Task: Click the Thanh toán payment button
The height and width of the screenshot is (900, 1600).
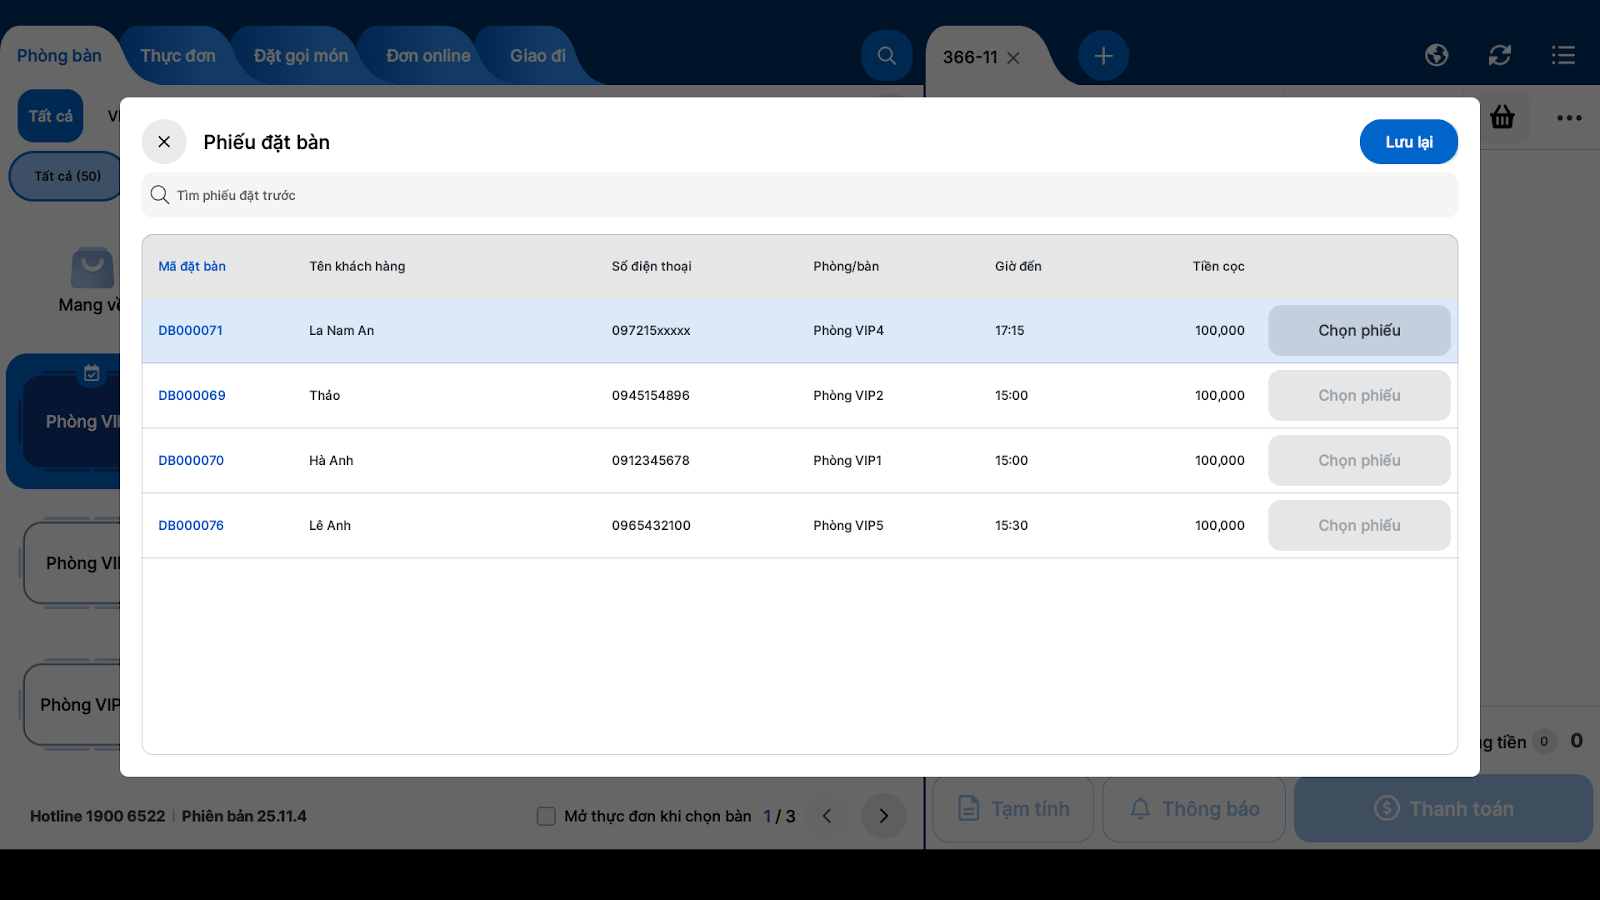Action: click(x=1443, y=808)
